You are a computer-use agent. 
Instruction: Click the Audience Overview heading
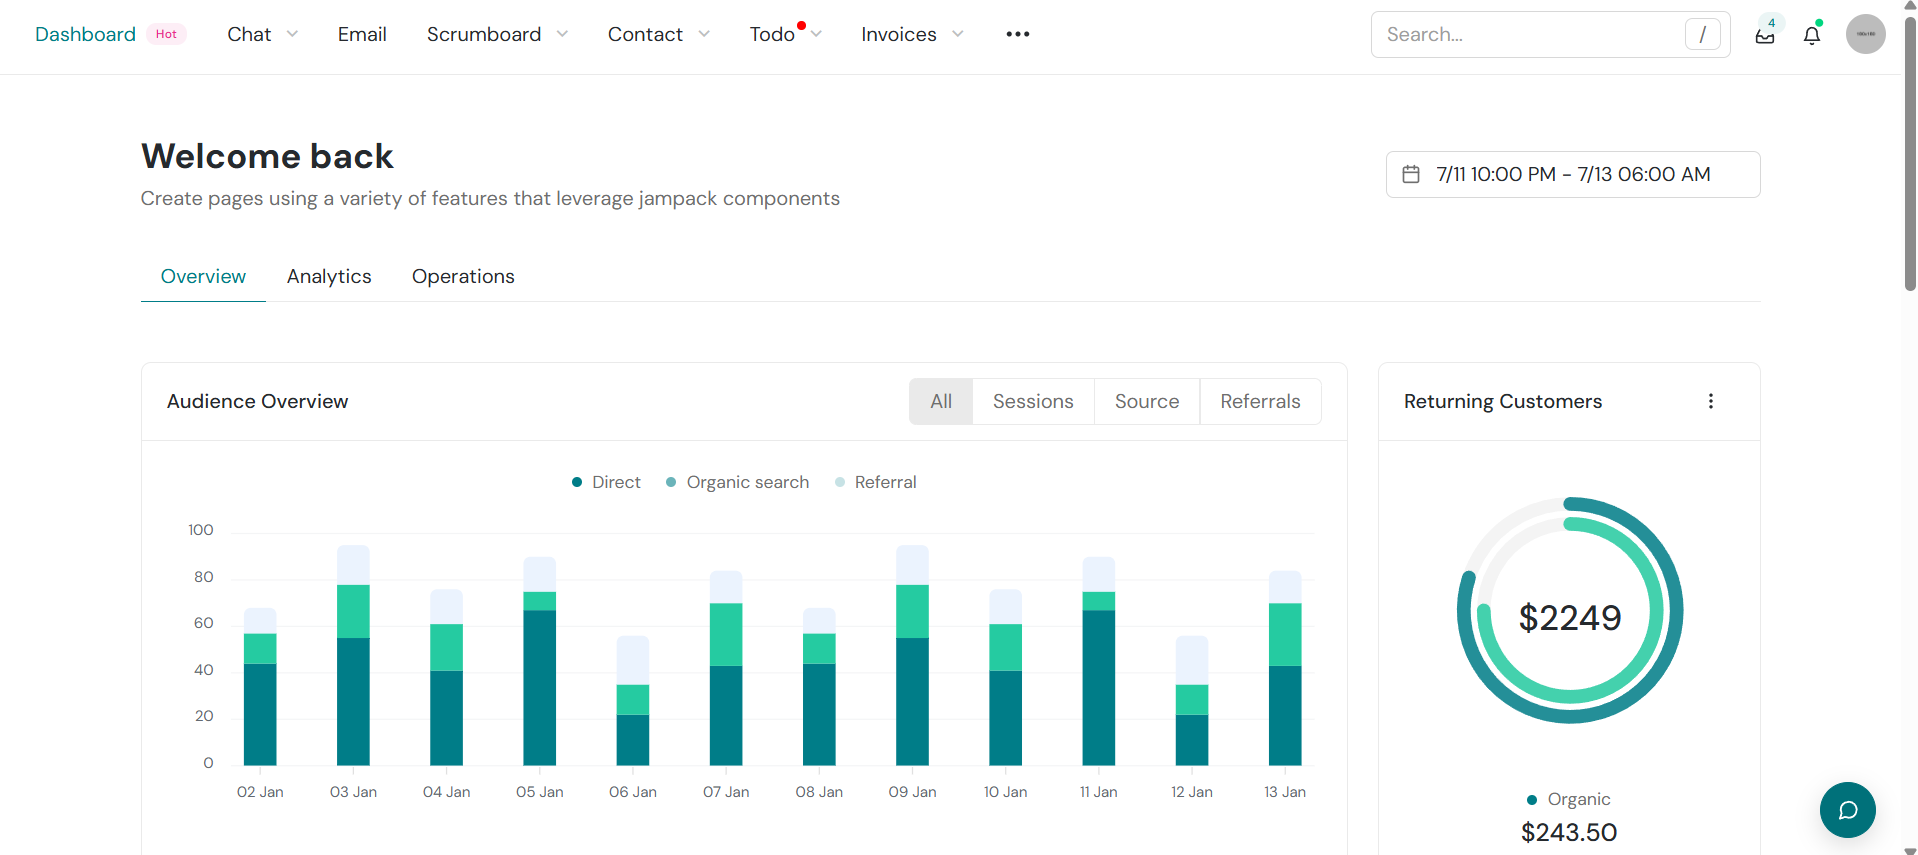pos(257,401)
